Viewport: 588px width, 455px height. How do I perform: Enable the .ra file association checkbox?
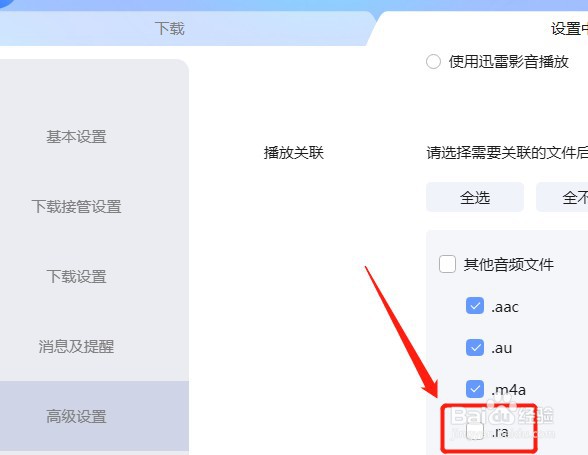475,431
